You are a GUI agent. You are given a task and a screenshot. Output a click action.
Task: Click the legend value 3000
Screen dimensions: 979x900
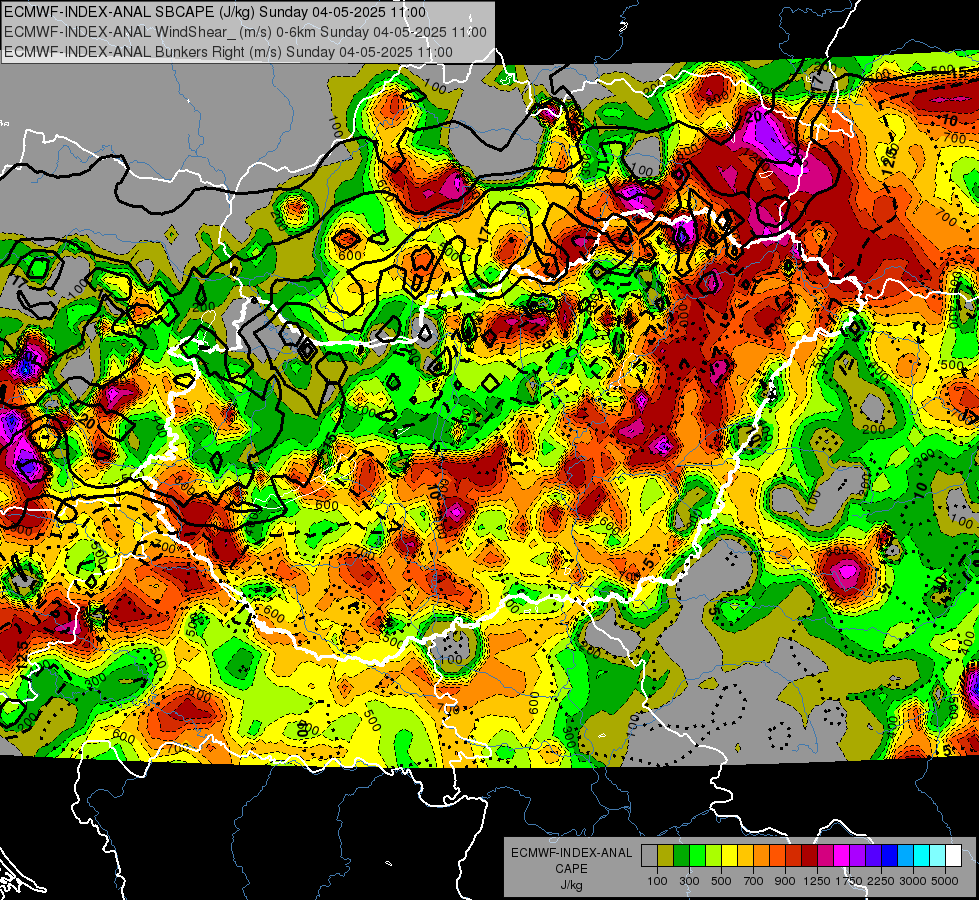coord(913,881)
